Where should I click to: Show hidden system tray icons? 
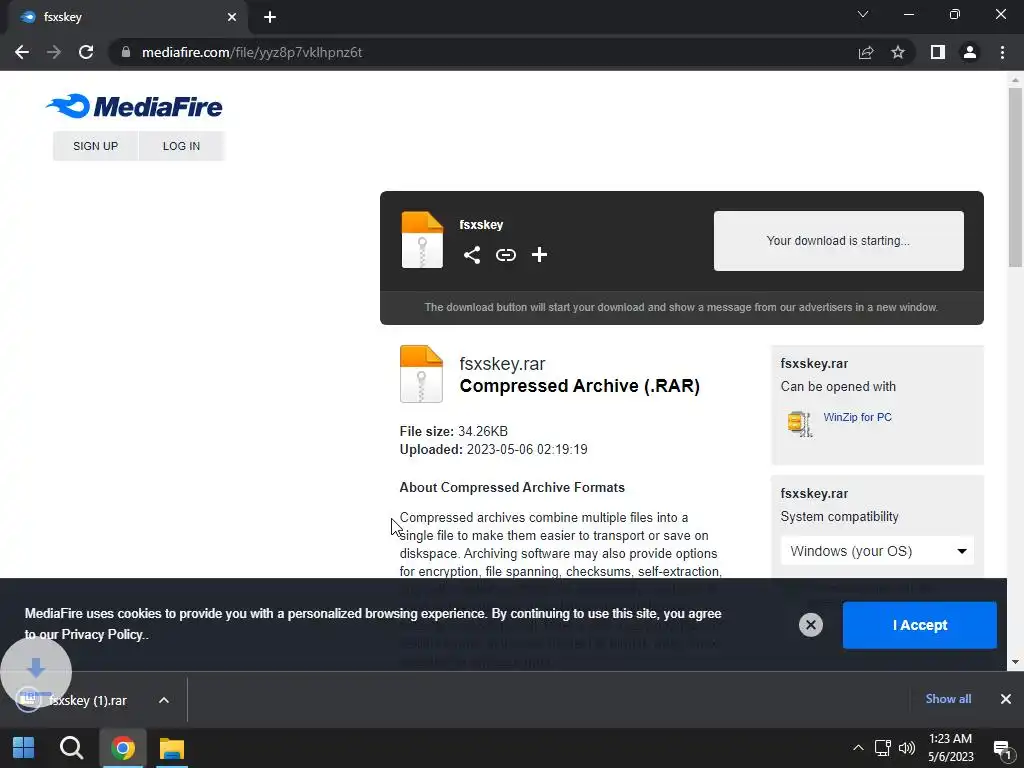pos(858,748)
